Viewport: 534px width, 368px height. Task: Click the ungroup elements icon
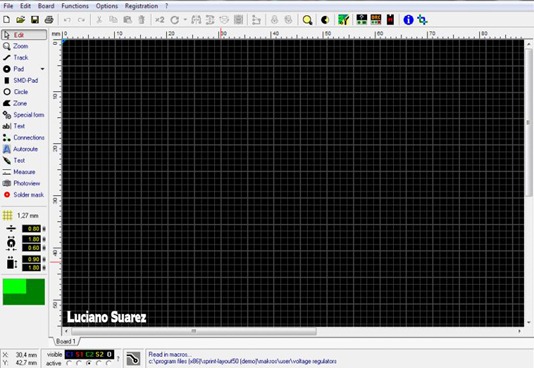tap(288, 20)
